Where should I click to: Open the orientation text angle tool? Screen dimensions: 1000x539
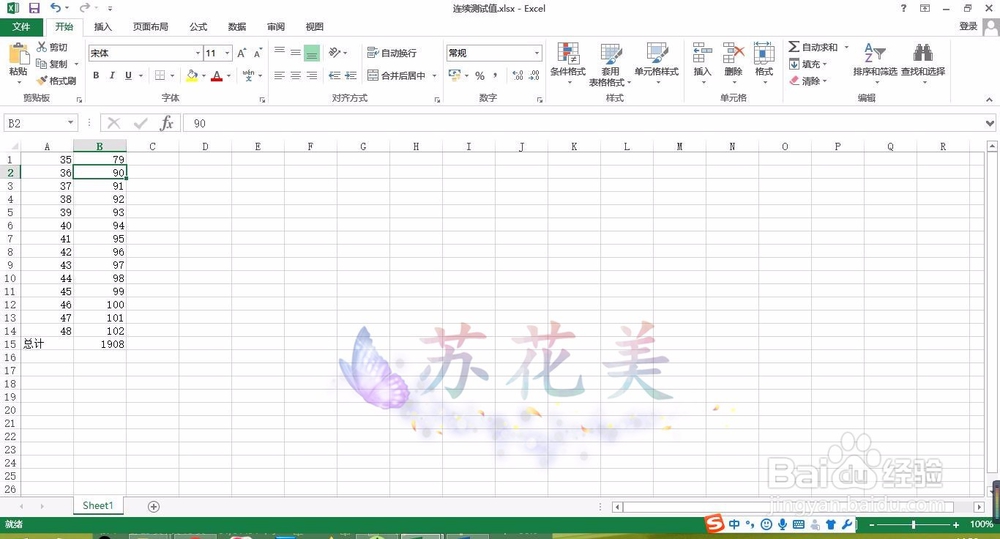(334, 52)
